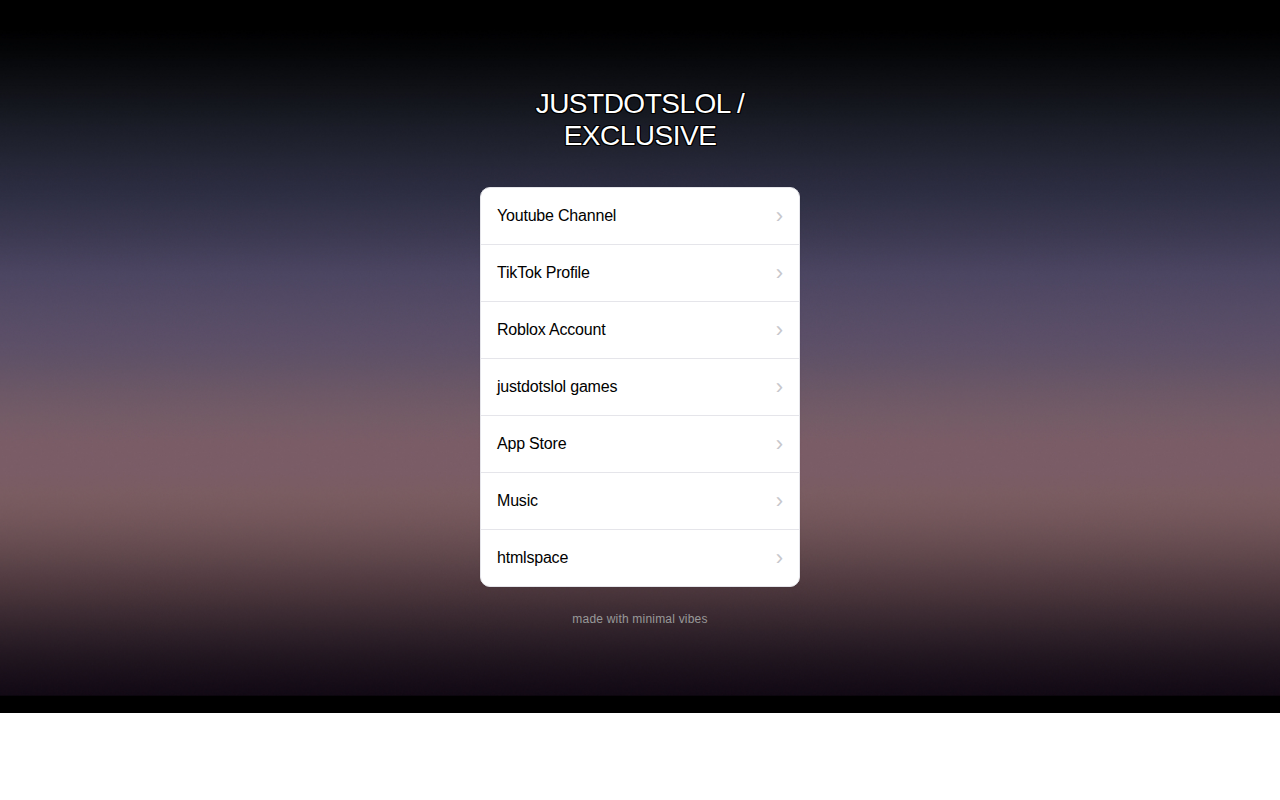Image resolution: width=1280 pixels, height=800 pixels.
Task: Click the chevron on Youtube Channel row
Action: [x=779, y=217]
